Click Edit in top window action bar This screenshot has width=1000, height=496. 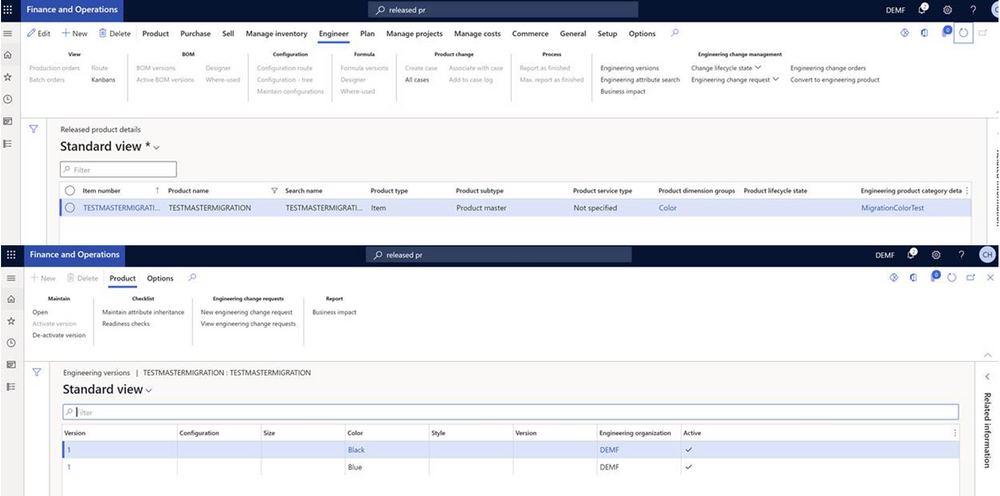[38, 34]
